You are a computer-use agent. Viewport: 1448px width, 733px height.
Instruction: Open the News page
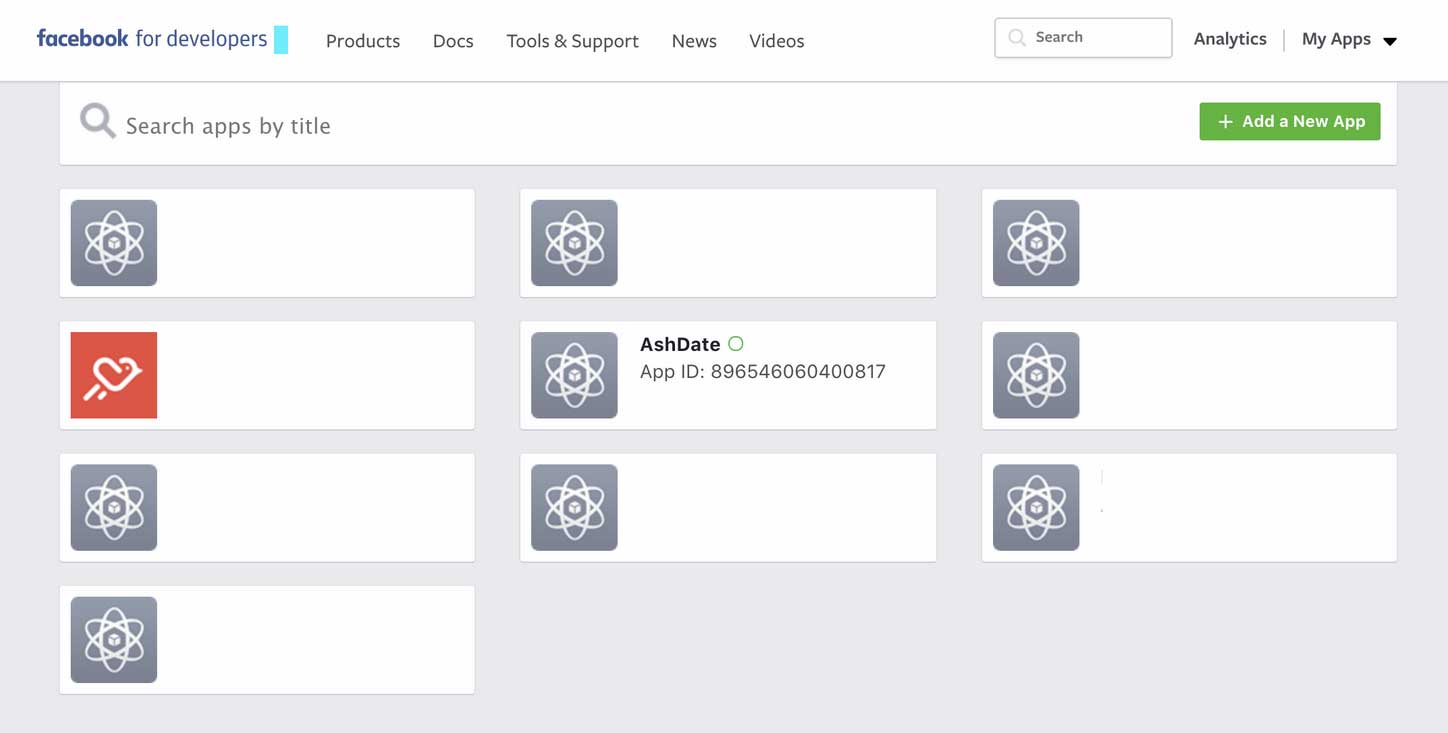pos(694,41)
